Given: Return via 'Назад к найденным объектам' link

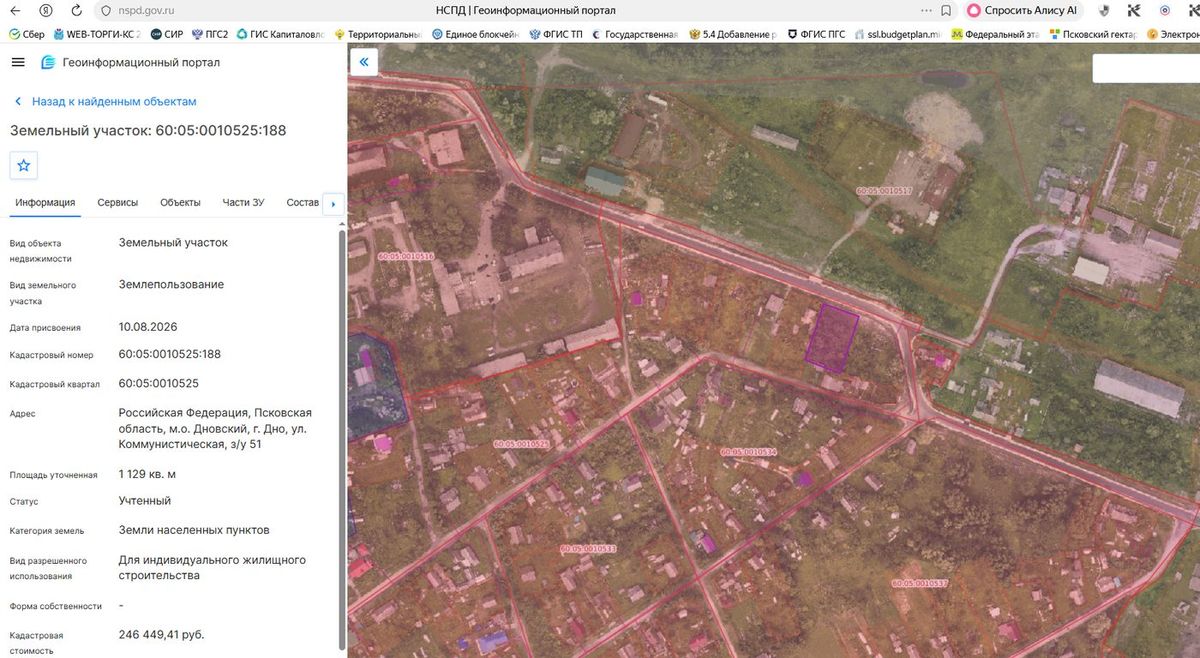Looking at the screenshot, I should coord(105,101).
